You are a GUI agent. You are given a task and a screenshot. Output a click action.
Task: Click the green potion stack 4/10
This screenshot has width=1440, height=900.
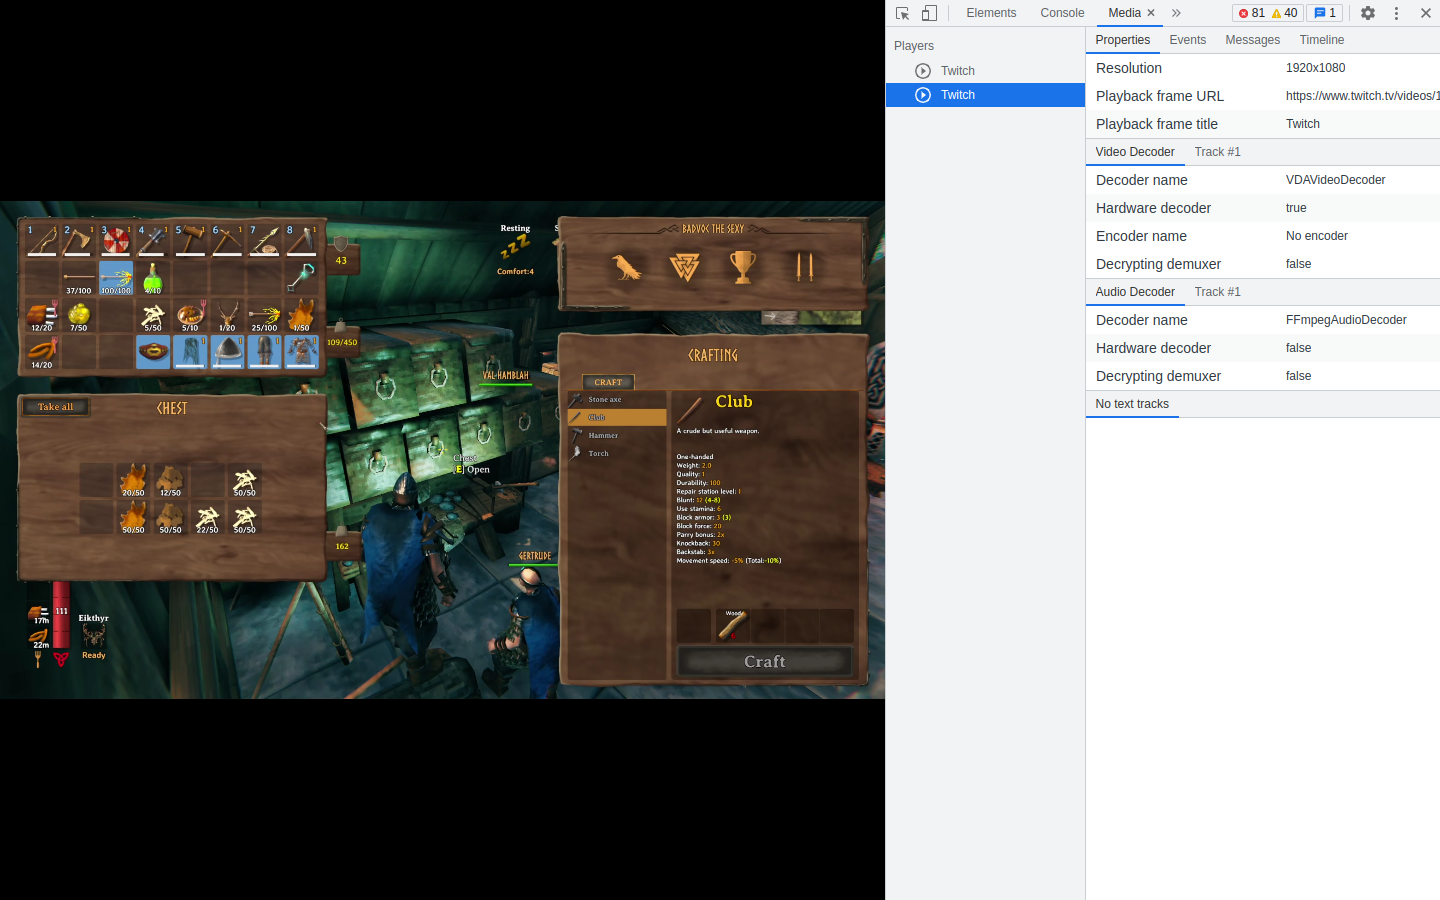pos(153,278)
